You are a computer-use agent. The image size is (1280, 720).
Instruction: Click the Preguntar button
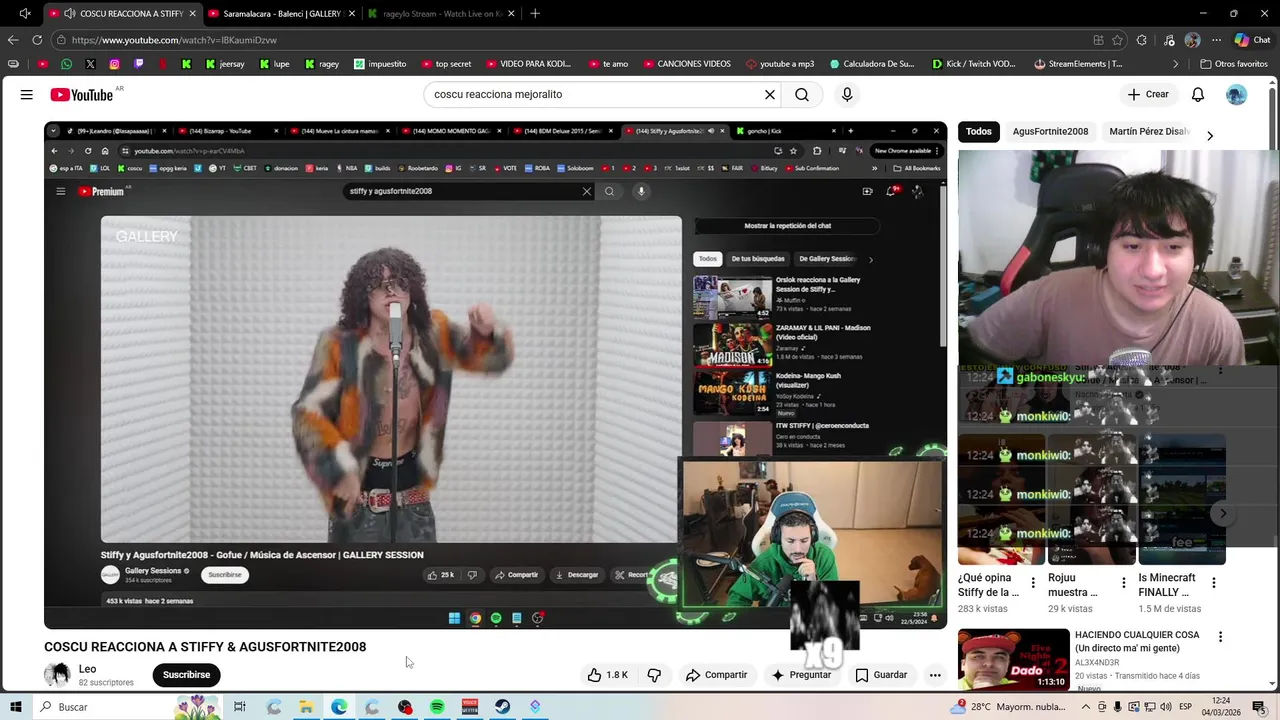click(800, 675)
